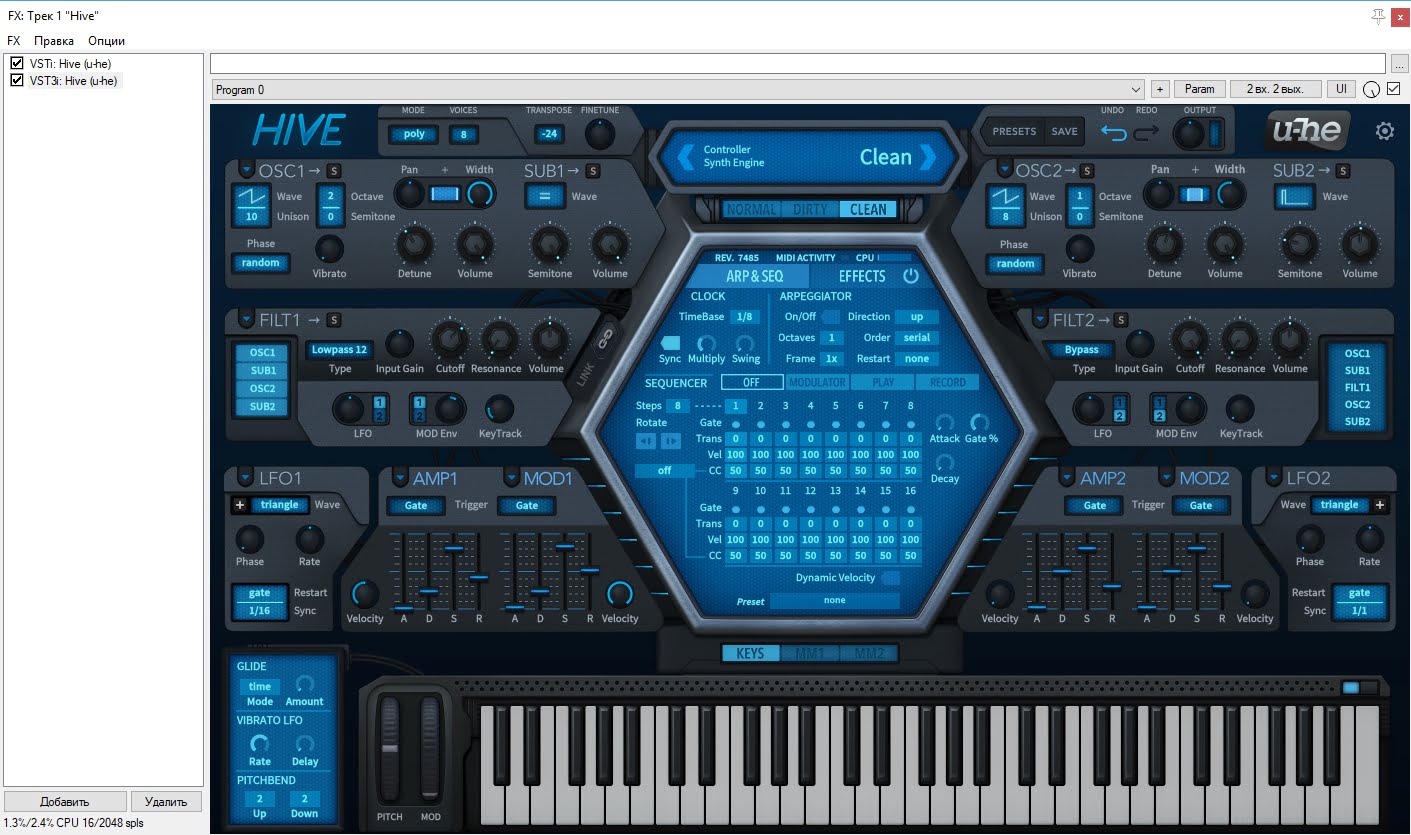
Task: Click the OSC1 solo S button
Action: 333,170
